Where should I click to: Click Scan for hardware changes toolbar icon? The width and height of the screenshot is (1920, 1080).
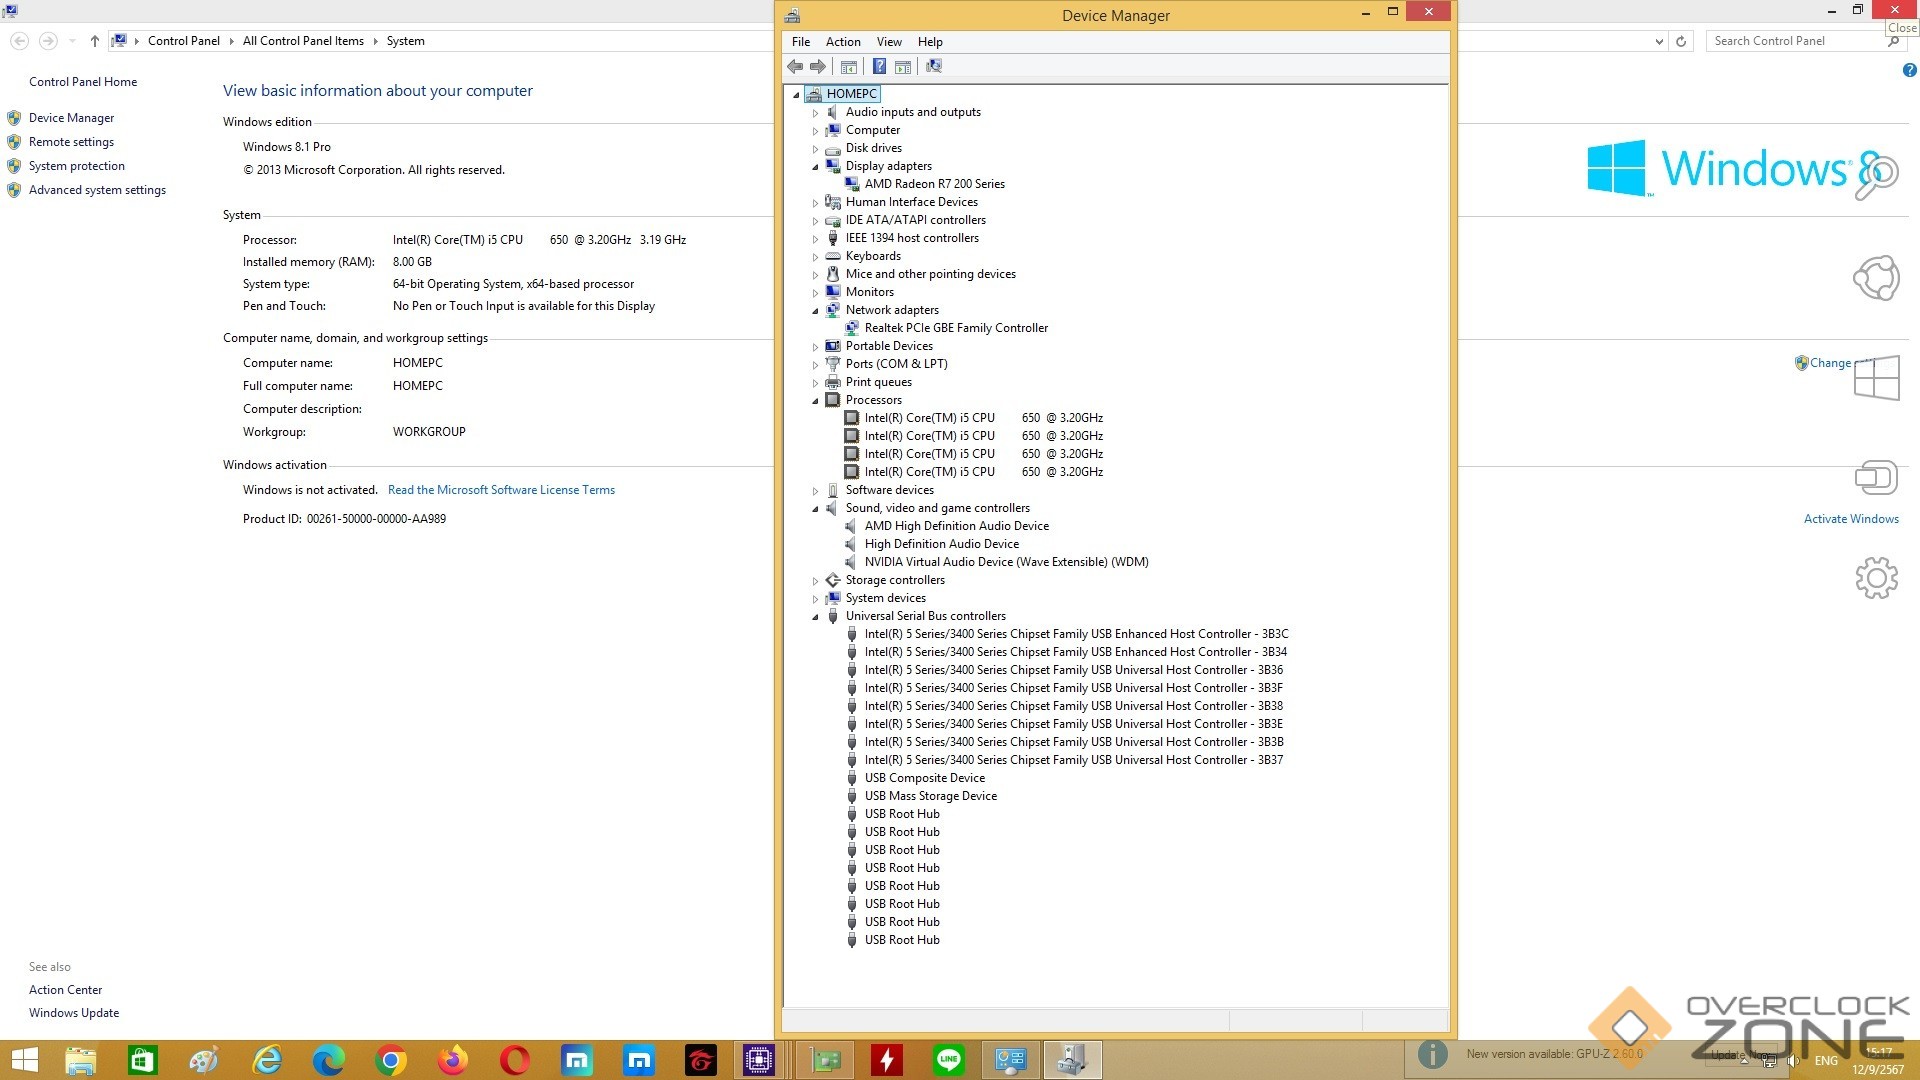click(x=934, y=66)
